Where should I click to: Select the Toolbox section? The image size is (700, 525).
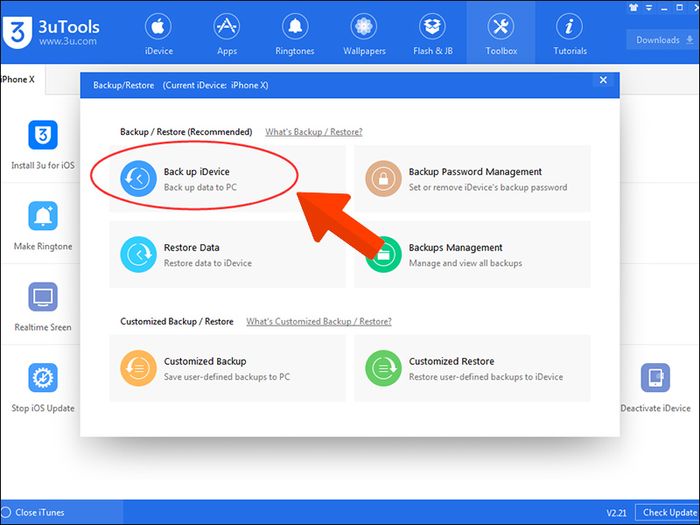(x=501, y=34)
